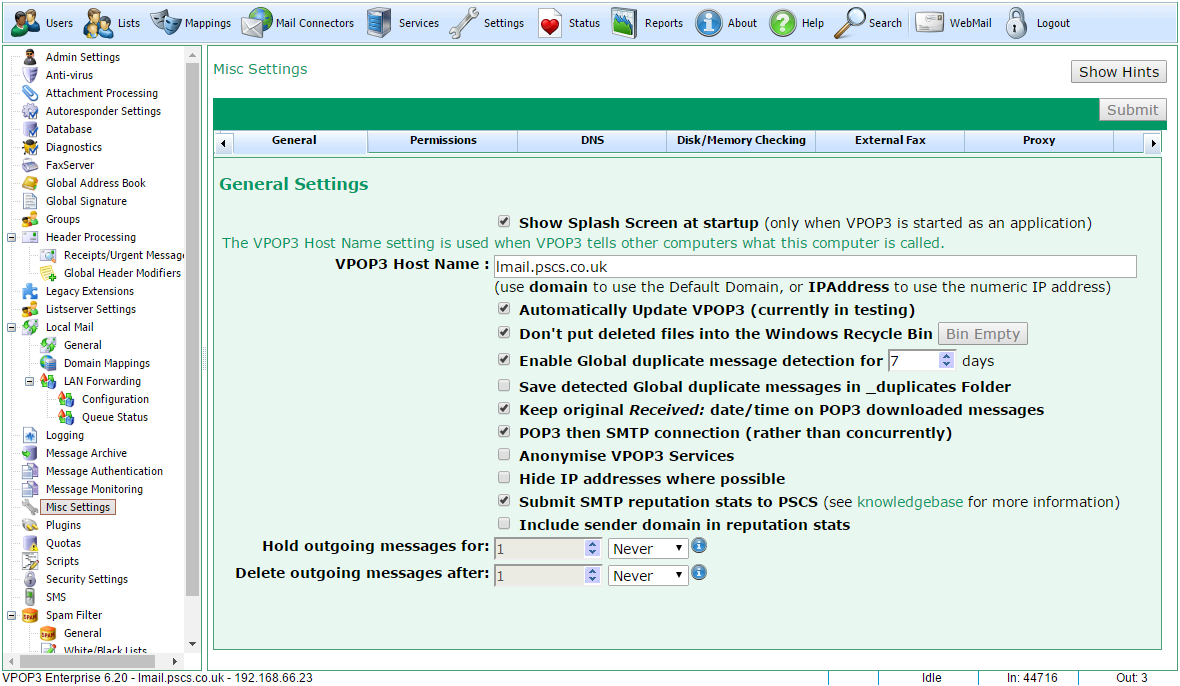Open the knowledgebase link
Image resolution: width=1180 pixels, height=686 pixels.
910,502
